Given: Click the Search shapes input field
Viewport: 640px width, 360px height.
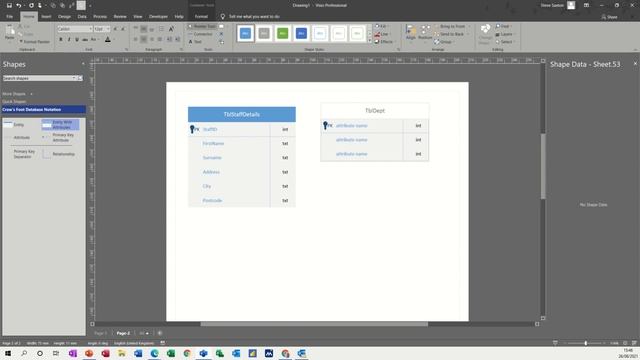Looking at the screenshot, I should (37, 78).
